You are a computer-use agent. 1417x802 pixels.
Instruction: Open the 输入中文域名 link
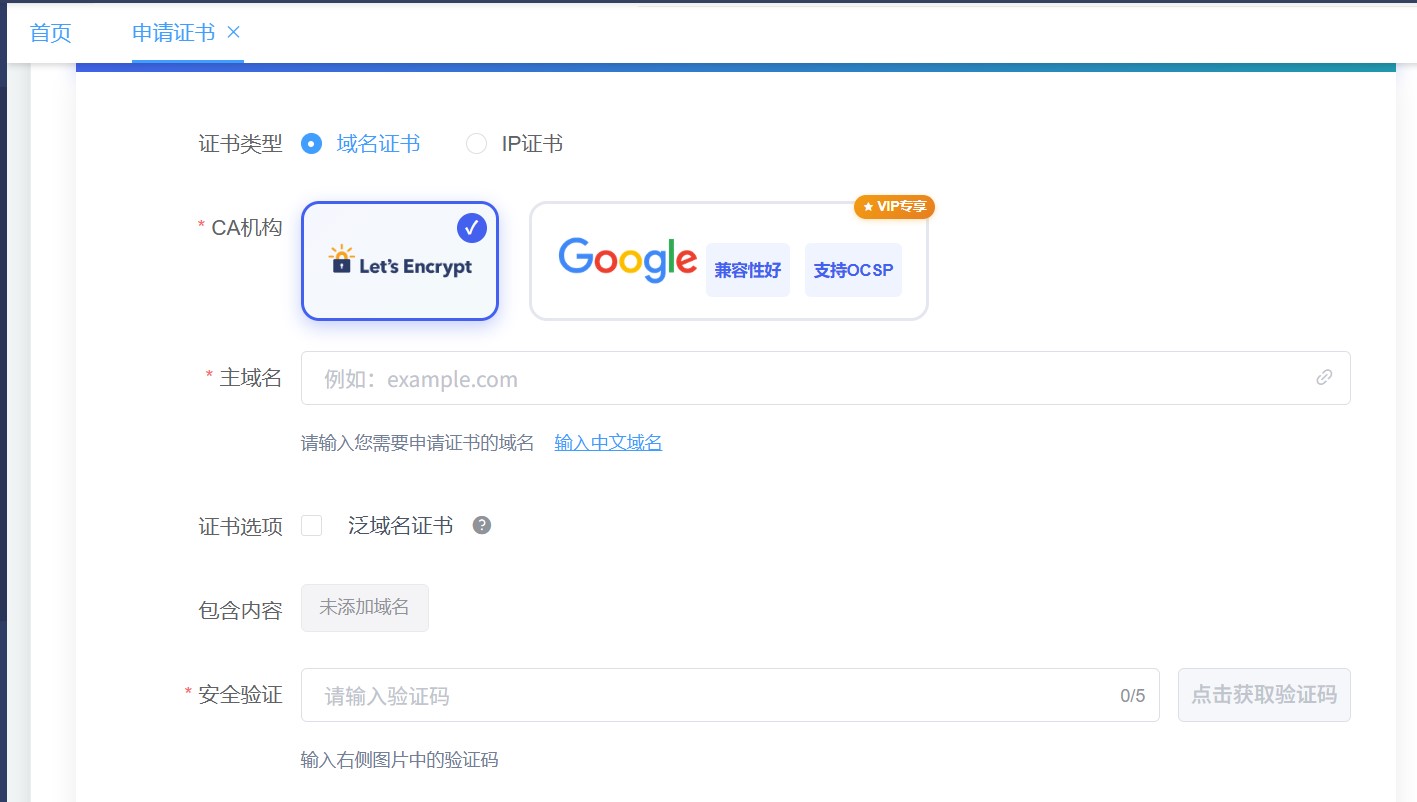point(608,443)
